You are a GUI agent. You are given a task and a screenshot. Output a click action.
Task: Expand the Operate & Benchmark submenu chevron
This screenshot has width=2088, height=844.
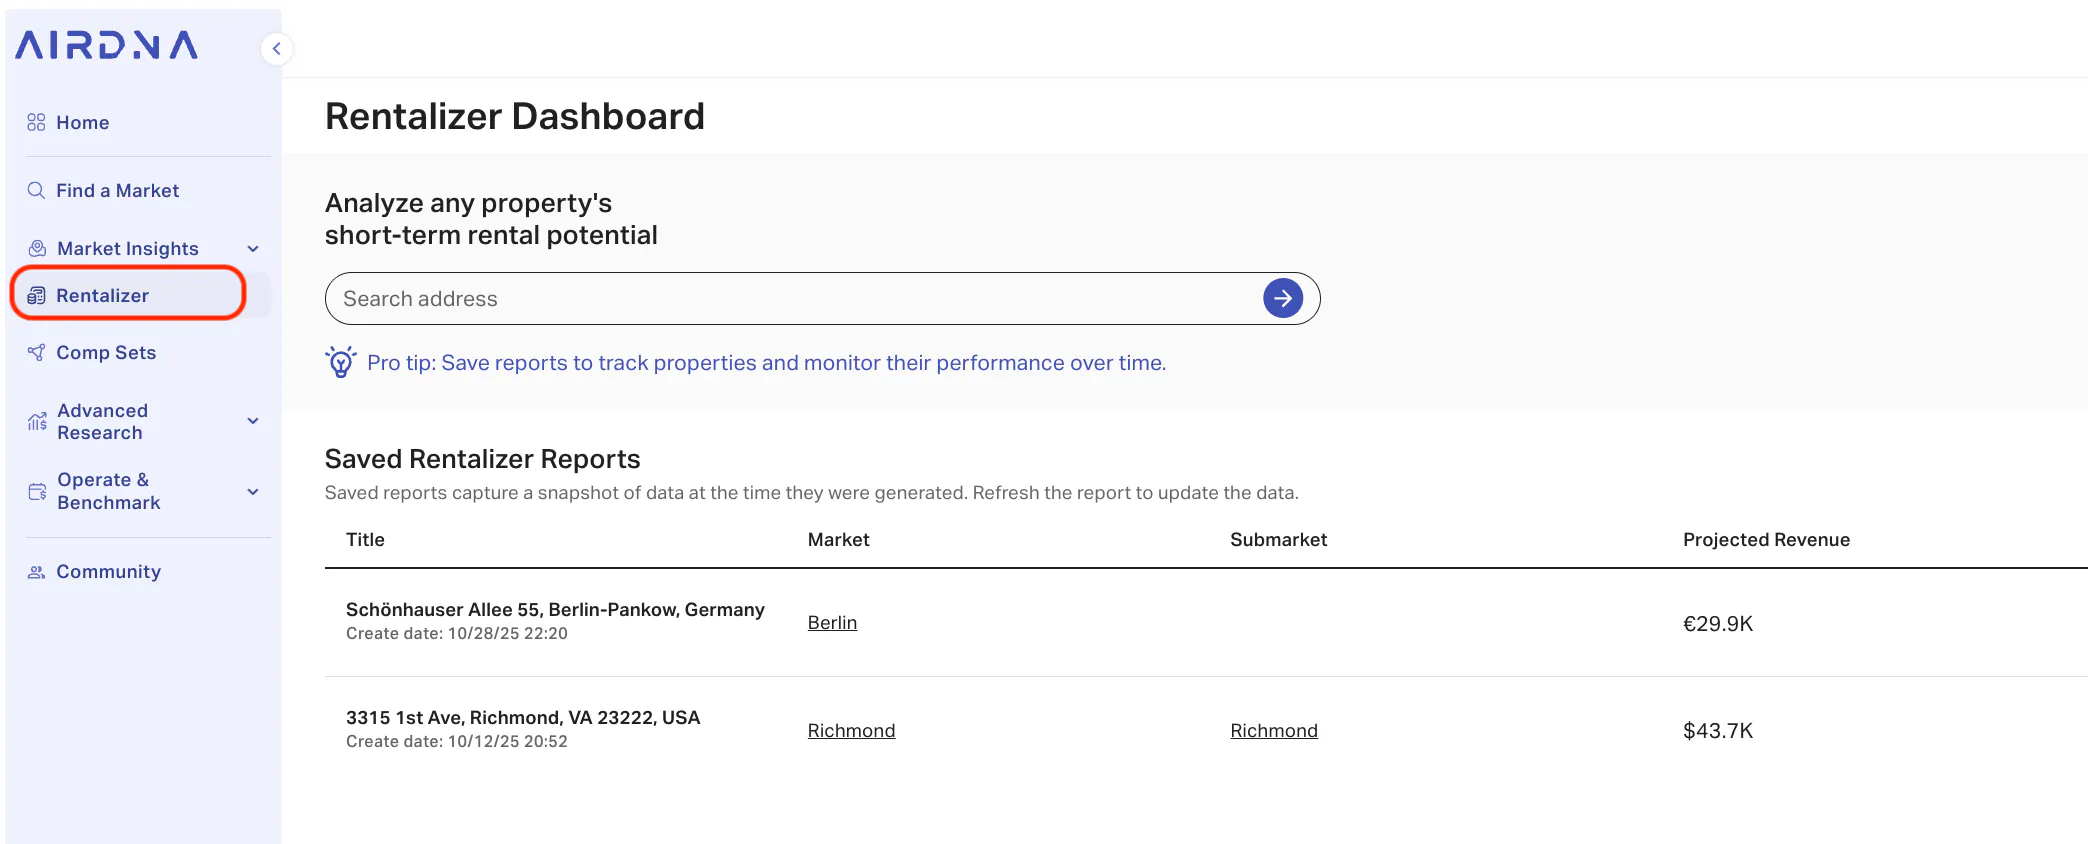pos(253,492)
